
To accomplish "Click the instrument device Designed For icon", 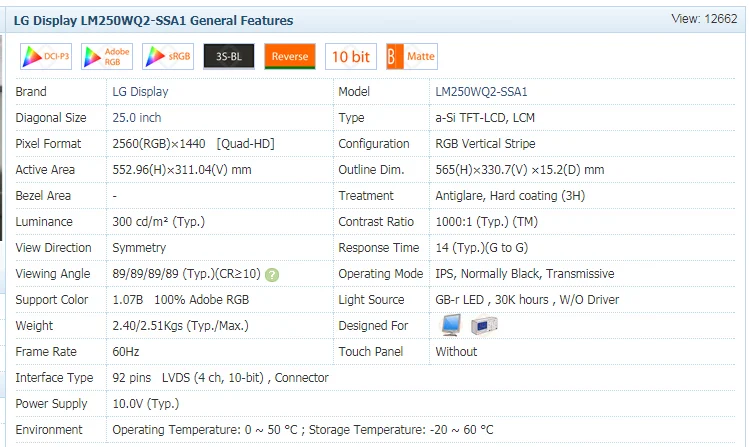I will pyautogui.click(x=484, y=326).
